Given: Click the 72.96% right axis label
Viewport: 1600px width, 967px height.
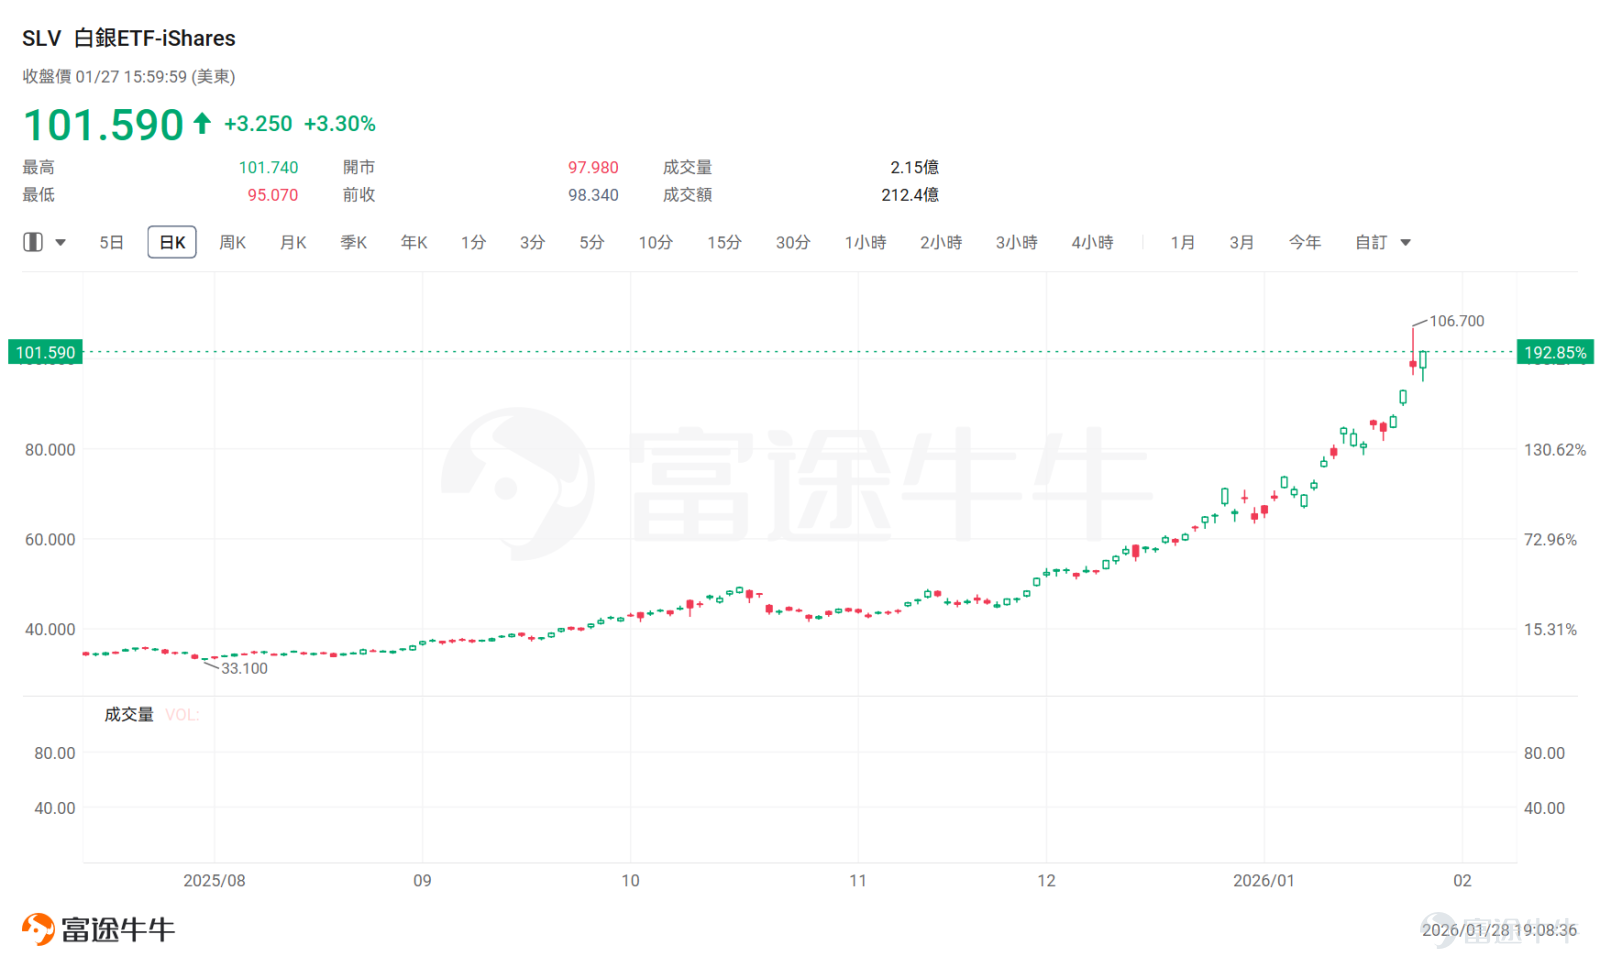Looking at the screenshot, I should click(x=1550, y=540).
